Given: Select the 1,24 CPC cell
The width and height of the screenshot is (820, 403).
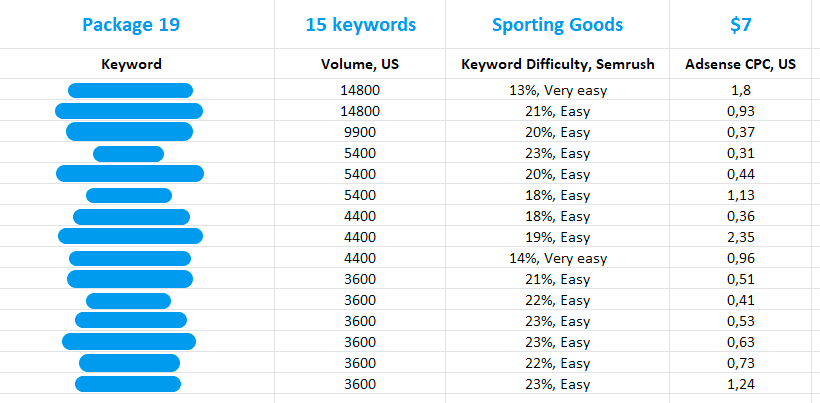Looking at the screenshot, I should [741, 383].
